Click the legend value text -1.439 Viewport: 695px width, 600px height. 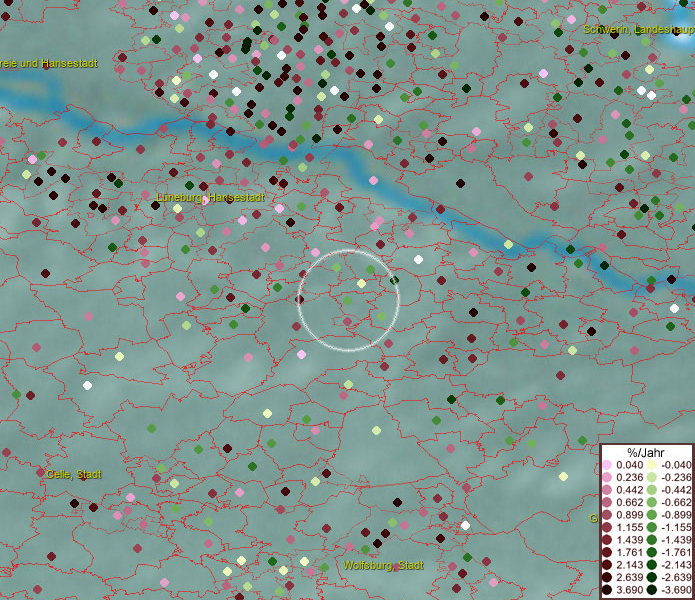(x=676, y=540)
